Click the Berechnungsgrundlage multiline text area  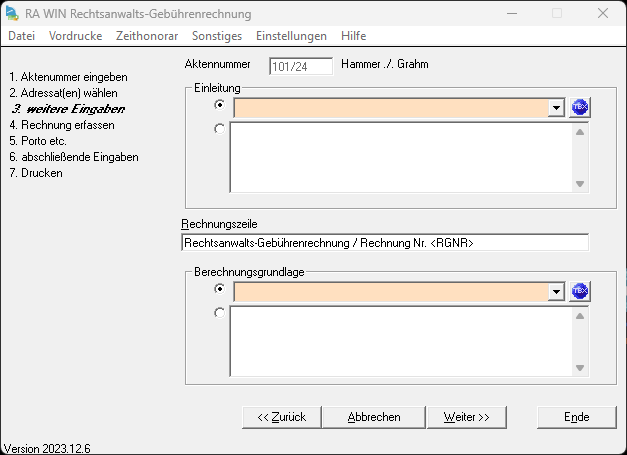401,341
